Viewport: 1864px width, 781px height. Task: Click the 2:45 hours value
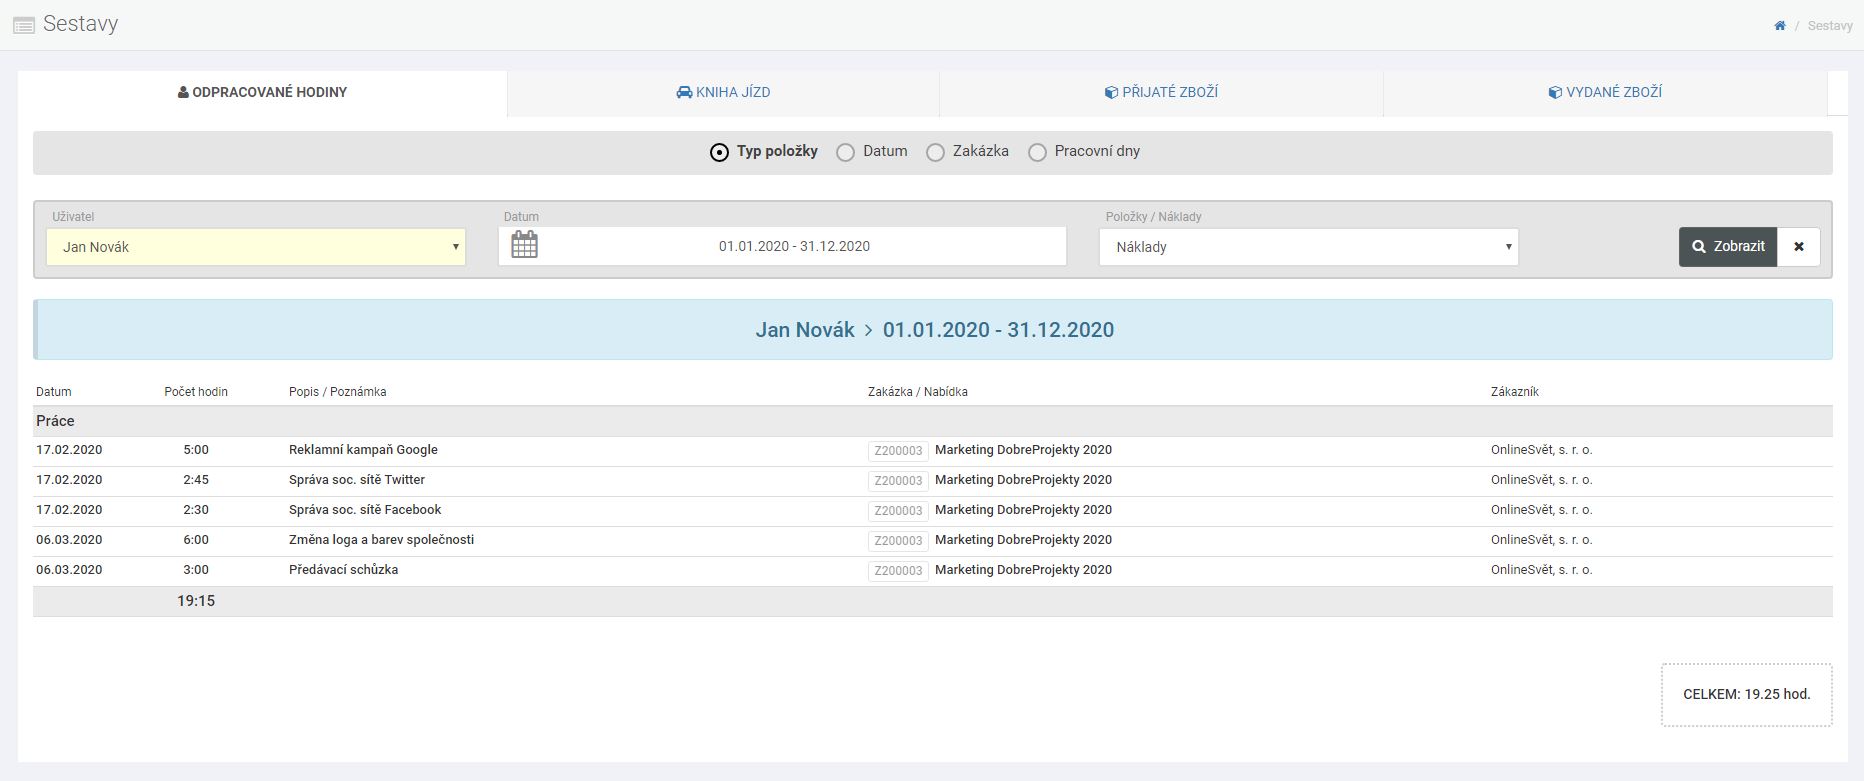pos(196,480)
